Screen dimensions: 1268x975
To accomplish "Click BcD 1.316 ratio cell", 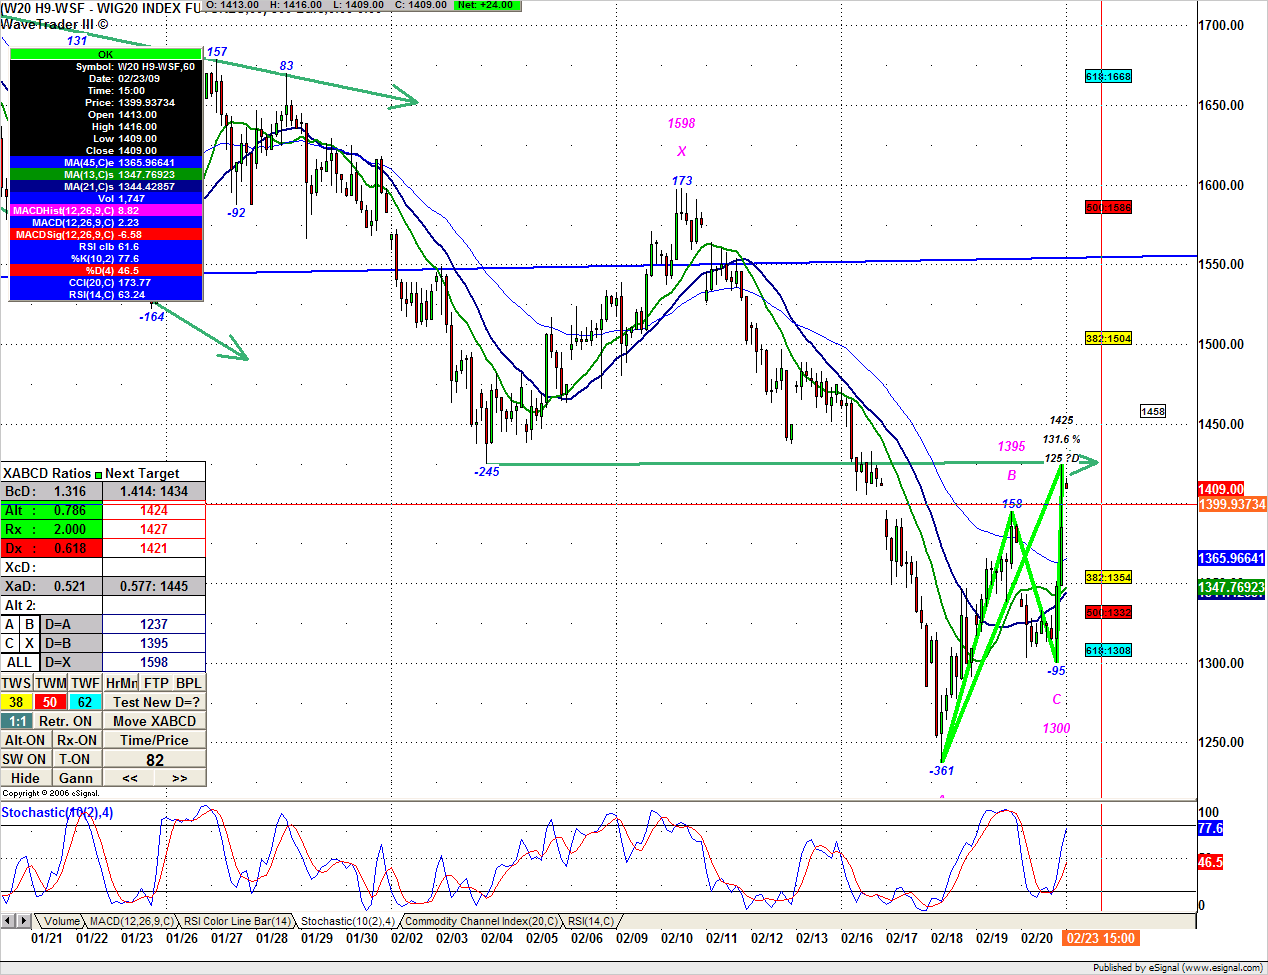I will [x=51, y=491].
